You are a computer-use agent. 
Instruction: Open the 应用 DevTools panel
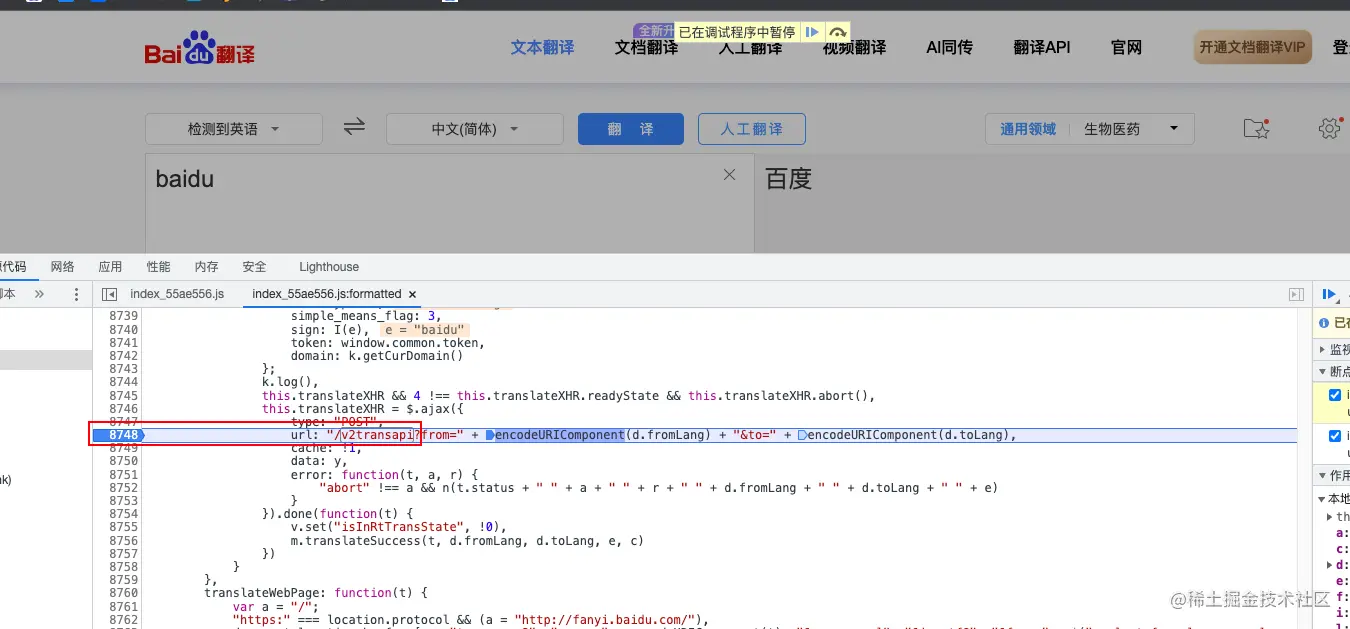[110, 267]
